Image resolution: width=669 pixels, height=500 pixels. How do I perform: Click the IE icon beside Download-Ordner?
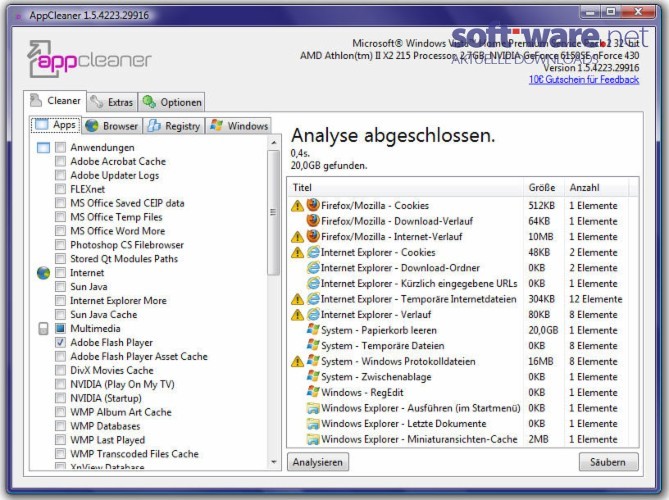(x=313, y=268)
